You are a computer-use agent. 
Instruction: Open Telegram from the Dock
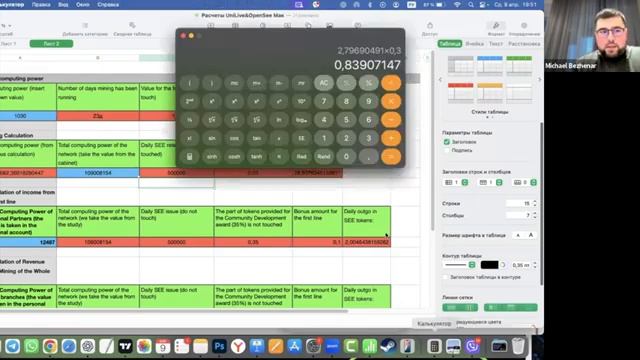(12, 347)
